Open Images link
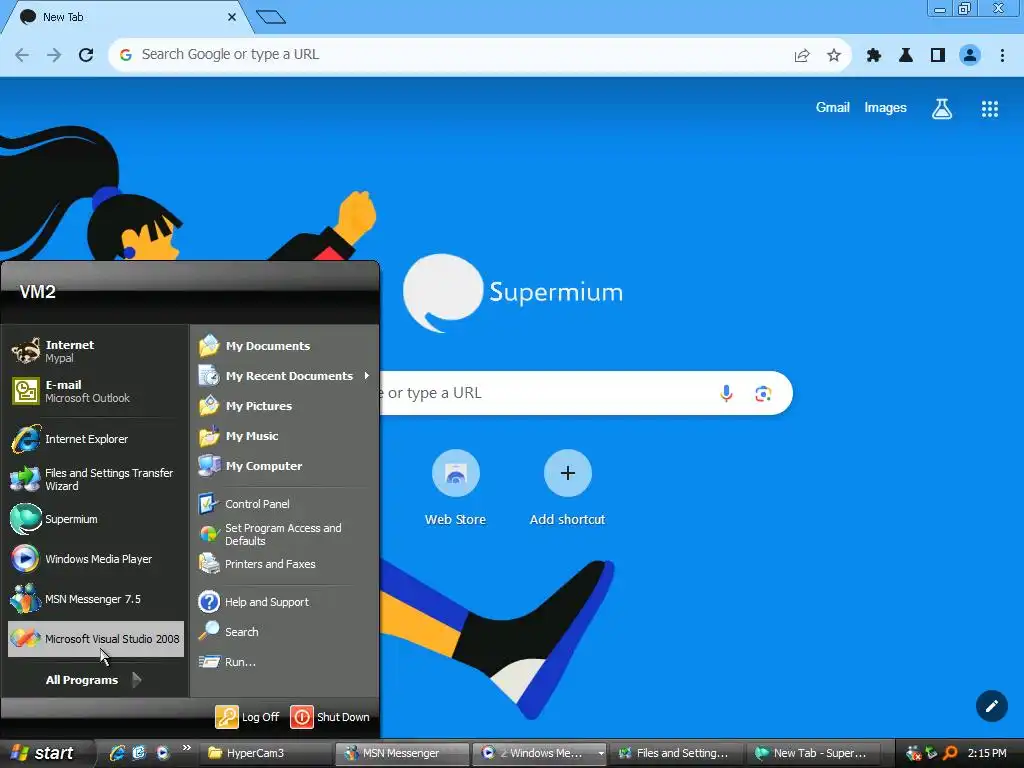1024x768 pixels. pos(885,108)
